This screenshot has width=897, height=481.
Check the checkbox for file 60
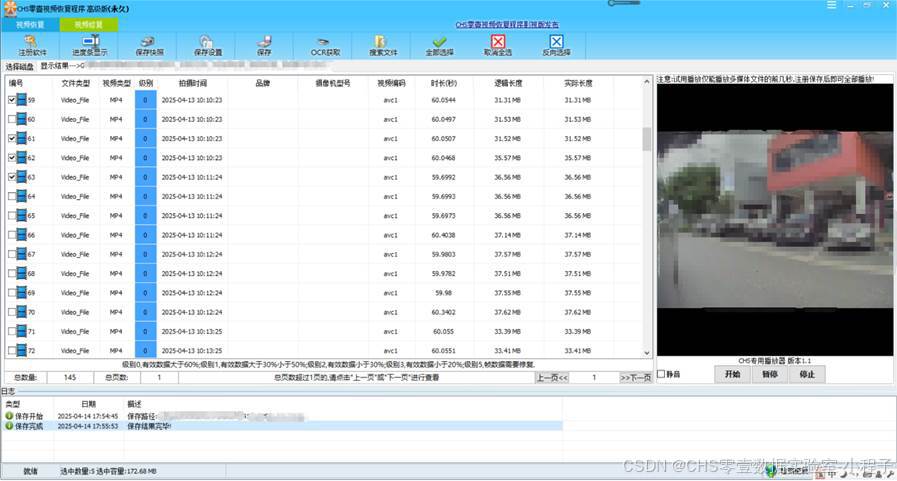click(12, 119)
